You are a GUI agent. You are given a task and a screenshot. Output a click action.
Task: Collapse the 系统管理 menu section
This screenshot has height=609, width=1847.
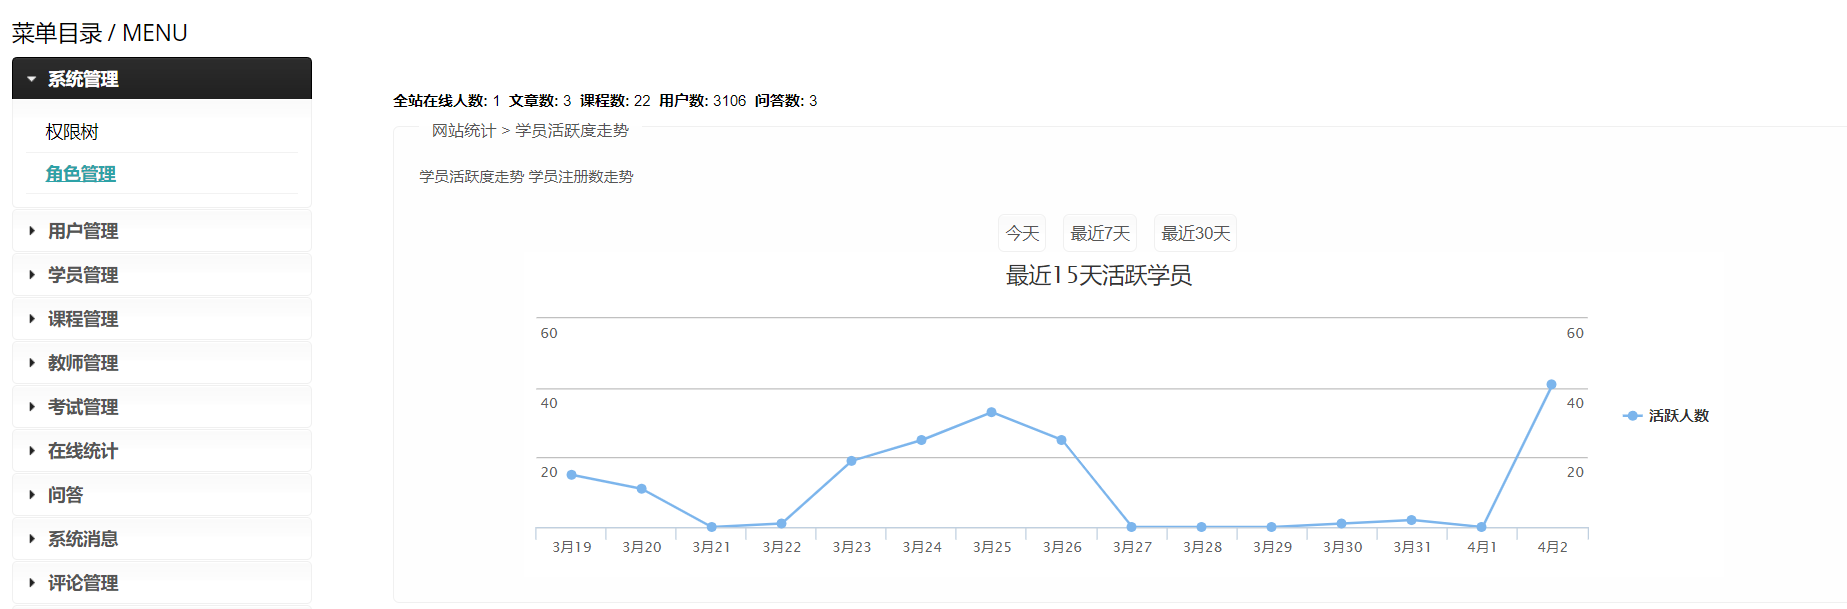[162, 78]
